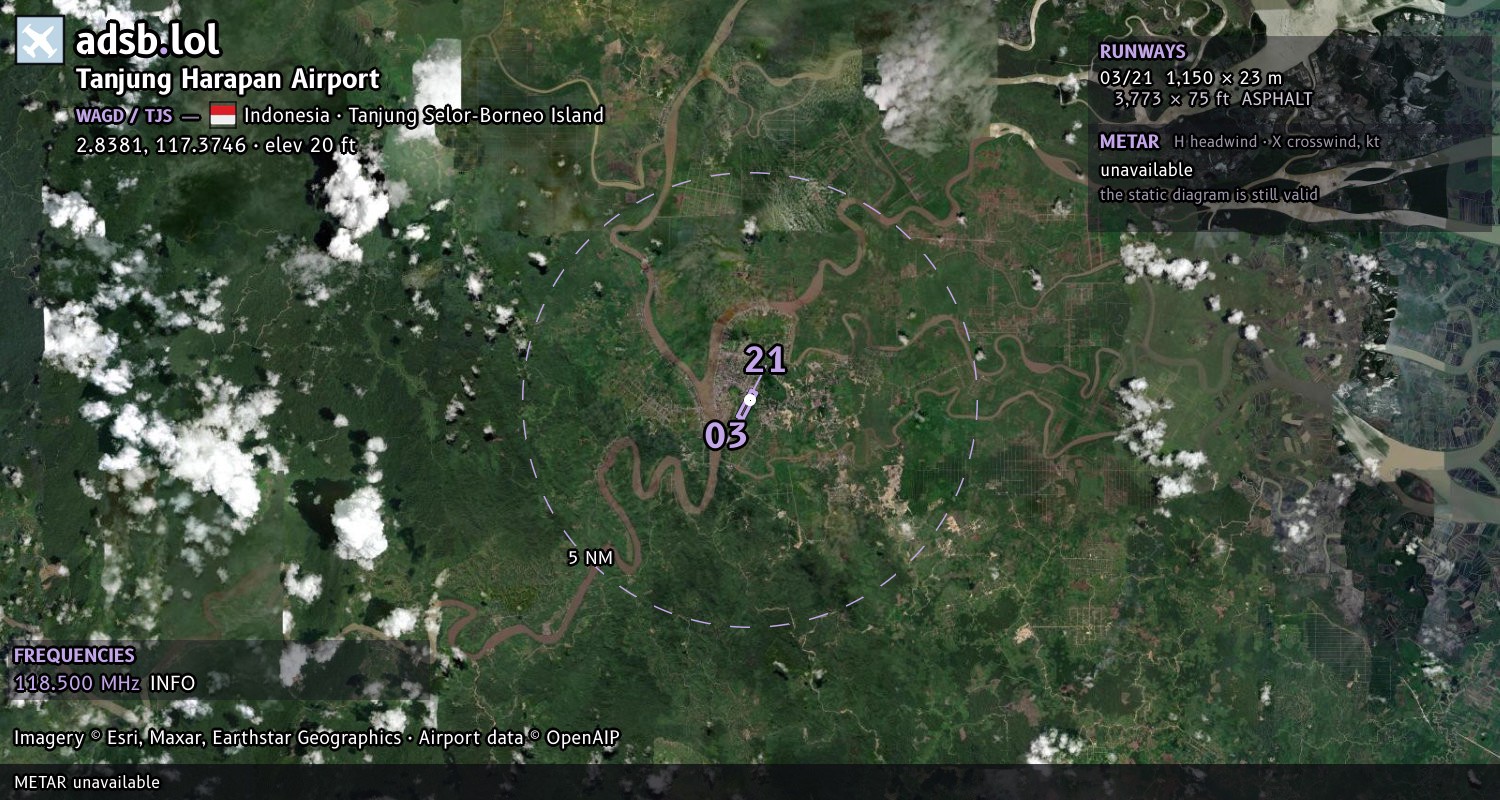Click the Imagery © Esri, Maxar attribution text
Viewport: 1500px width, 800px height.
207,738
